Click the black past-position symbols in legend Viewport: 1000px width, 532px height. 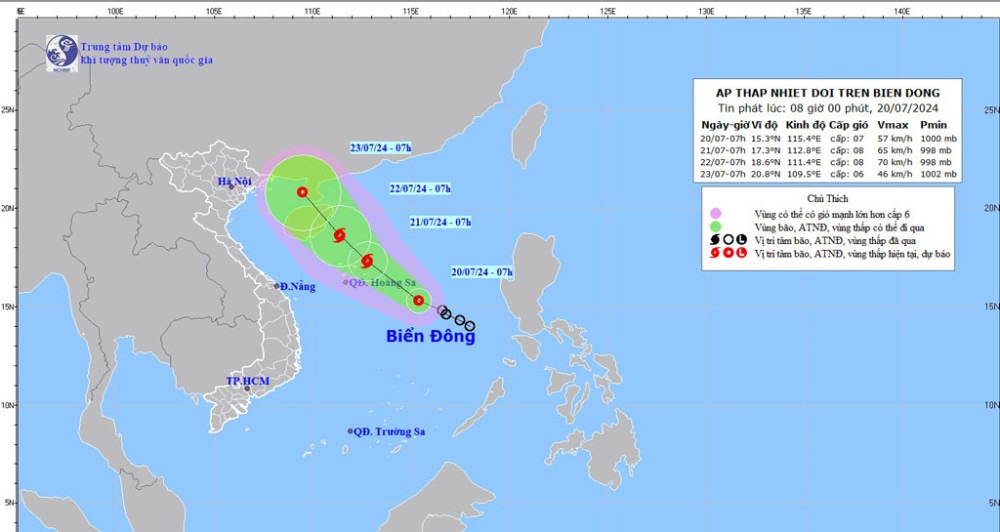coord(726,240)
